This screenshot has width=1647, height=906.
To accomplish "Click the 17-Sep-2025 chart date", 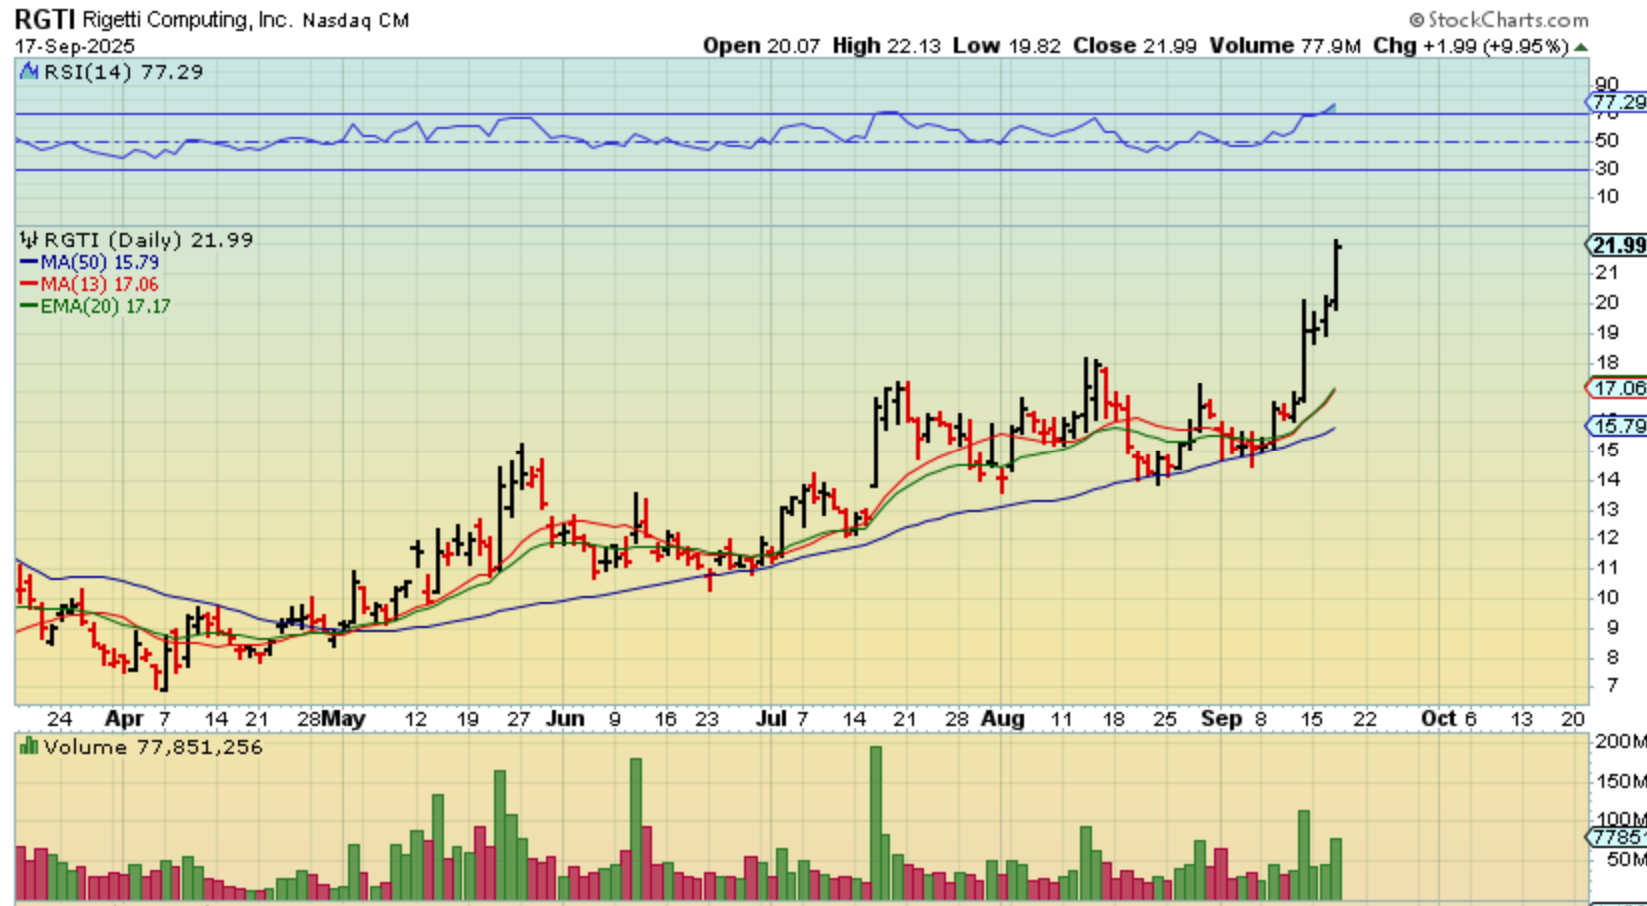I will tap(75, 46).
